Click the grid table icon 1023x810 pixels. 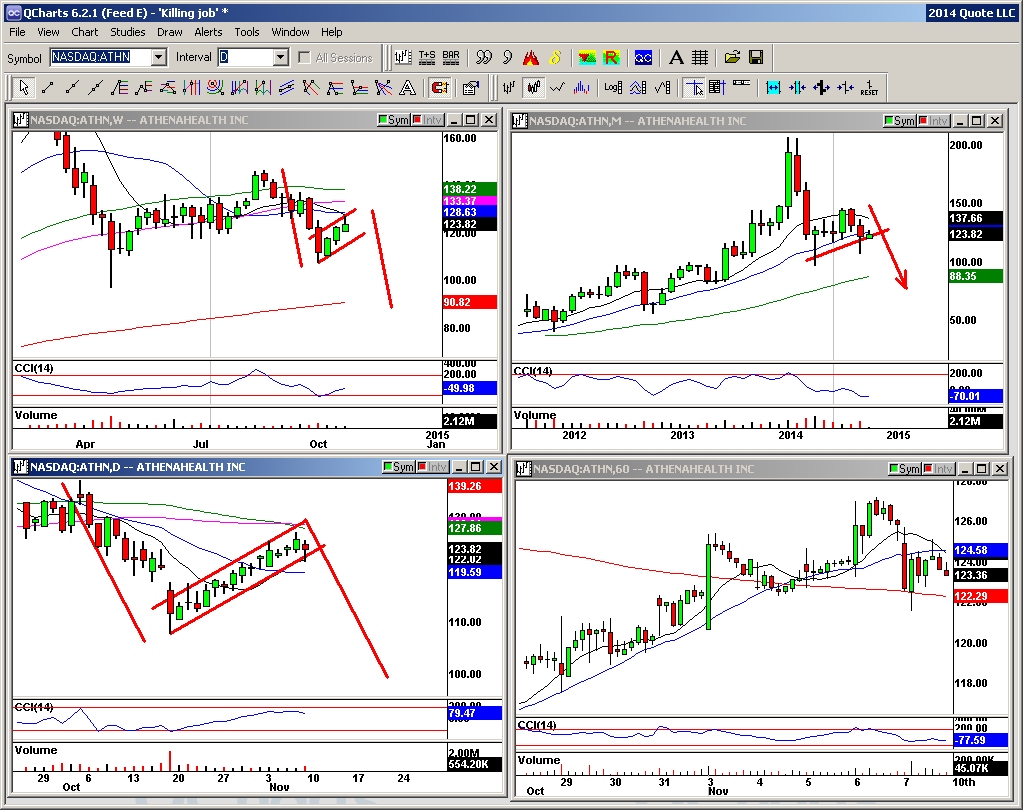(x=700, y=57)
